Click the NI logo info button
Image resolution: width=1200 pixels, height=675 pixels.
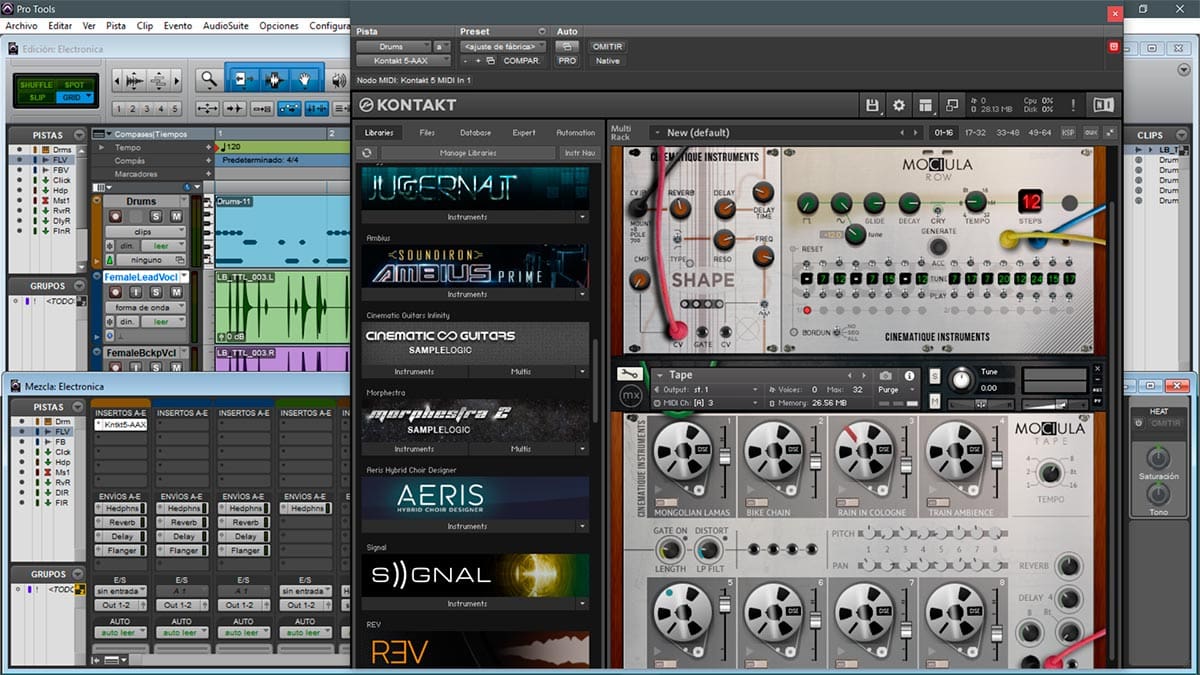(1102, 105)
